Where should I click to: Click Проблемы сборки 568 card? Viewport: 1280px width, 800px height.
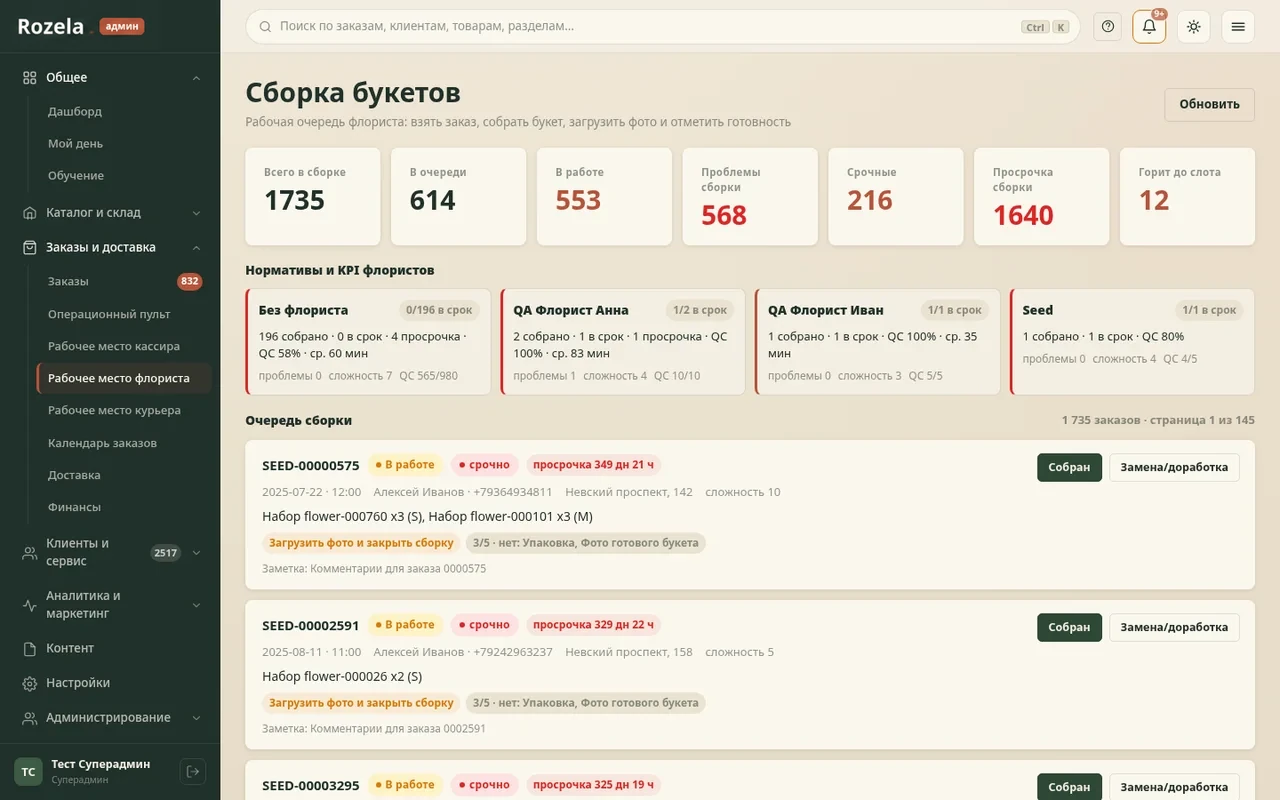(750, 196)
